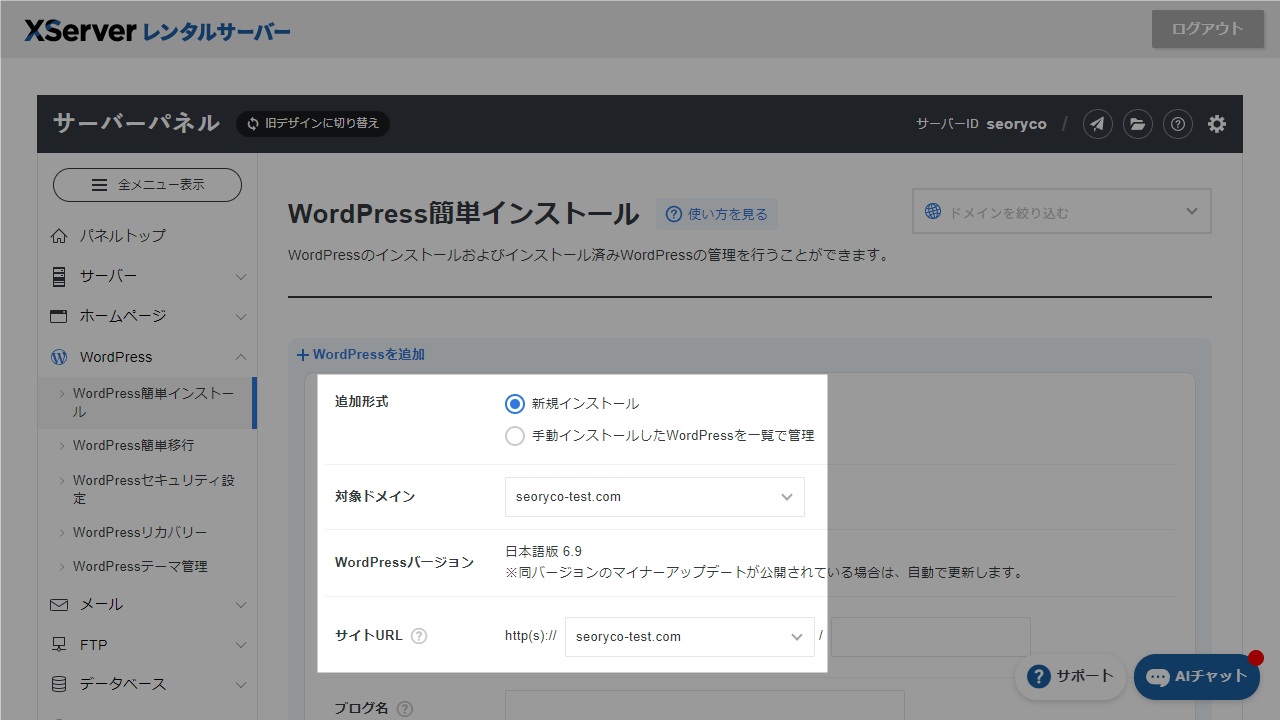Open the AIチャット assistant
Image resolution: width=1280 pixels, height=720 pixels.
(x=1196, y=676)
